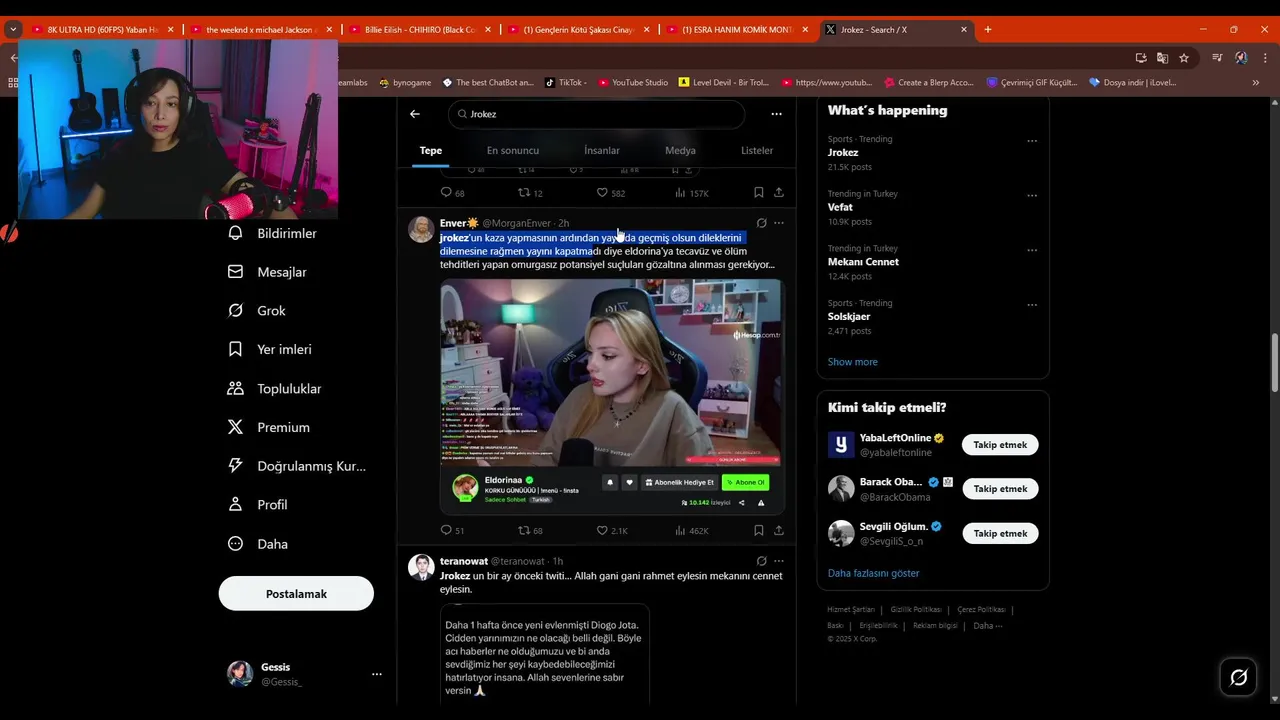The image size is (1280, 720).
Task: Open Doğrulanmış Kur... lightning item
Action: 297,466
